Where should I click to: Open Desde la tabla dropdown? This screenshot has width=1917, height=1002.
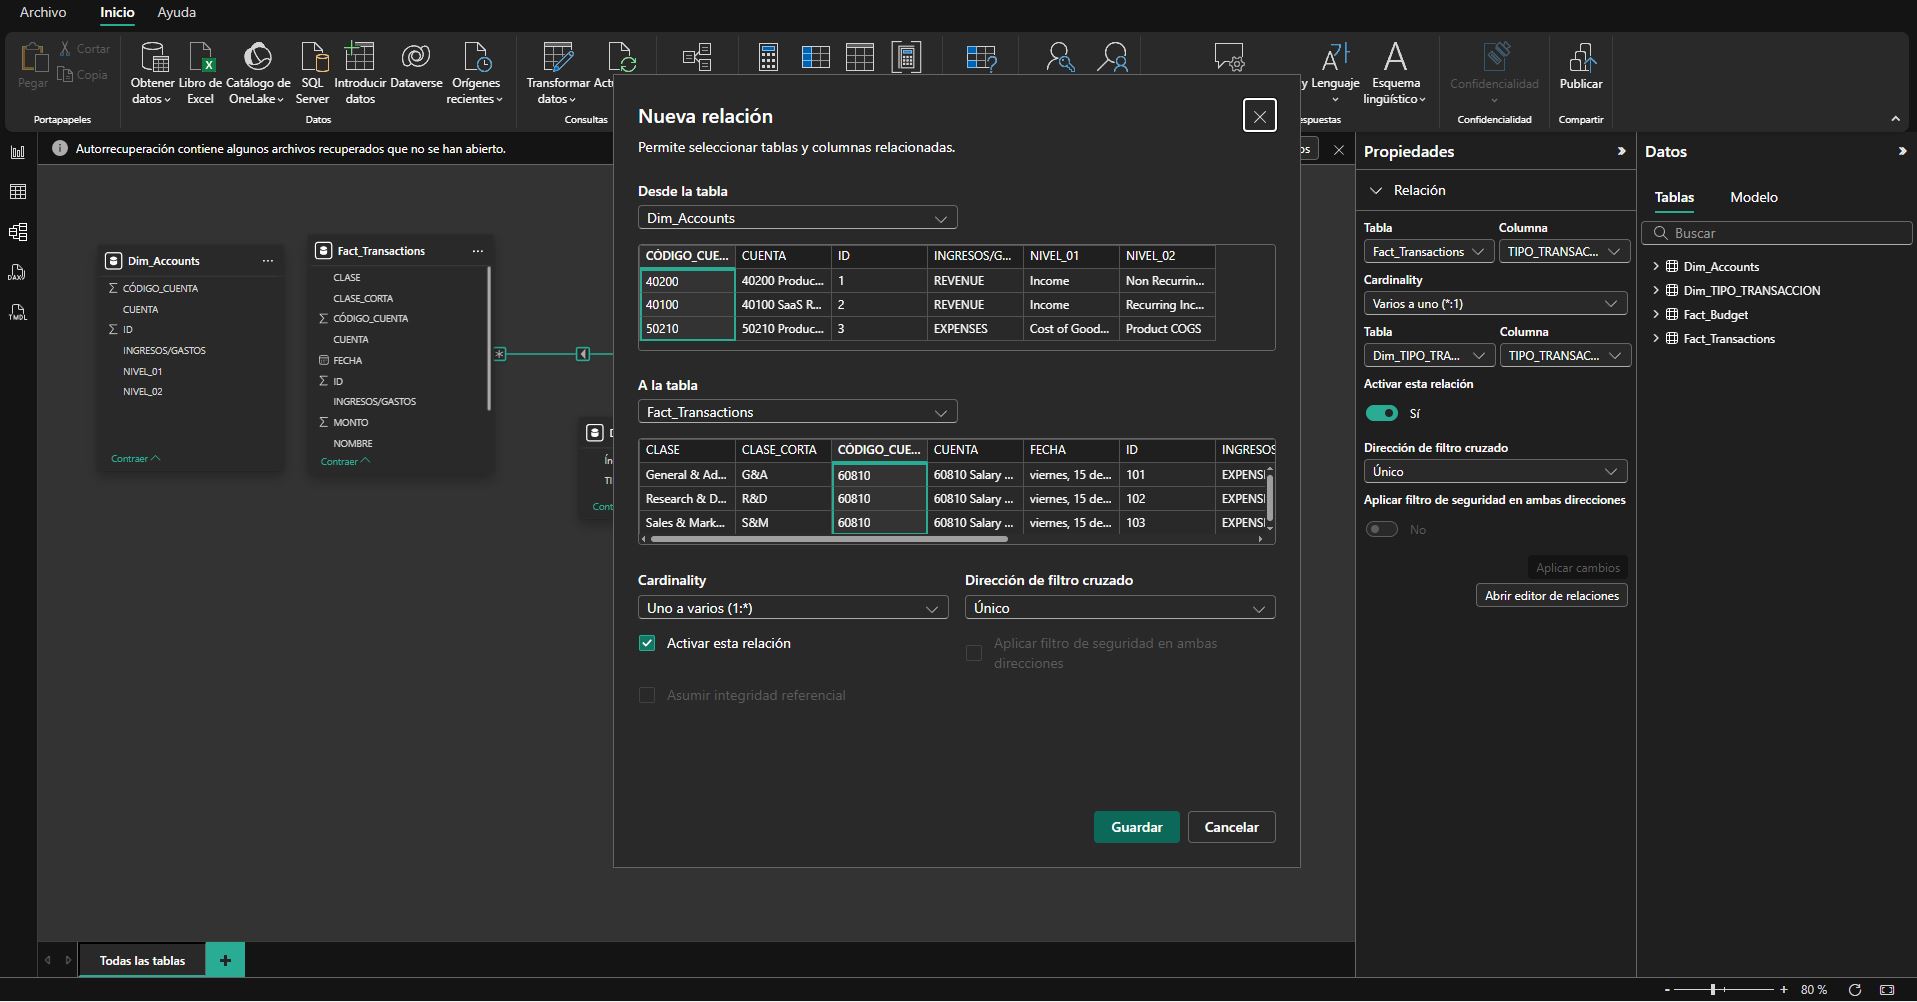pyautogui.click(x=797, y=218)
